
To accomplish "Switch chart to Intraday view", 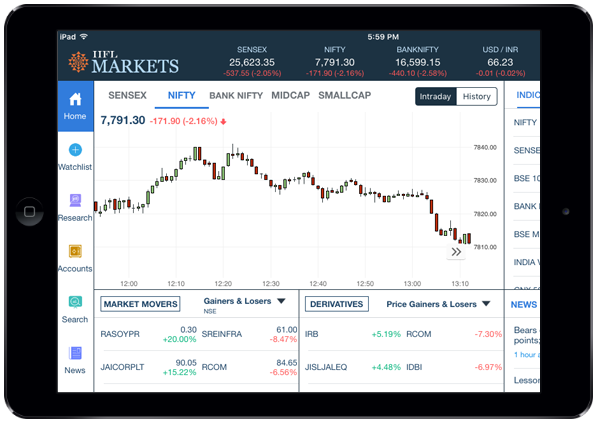I will coord(435,97).
